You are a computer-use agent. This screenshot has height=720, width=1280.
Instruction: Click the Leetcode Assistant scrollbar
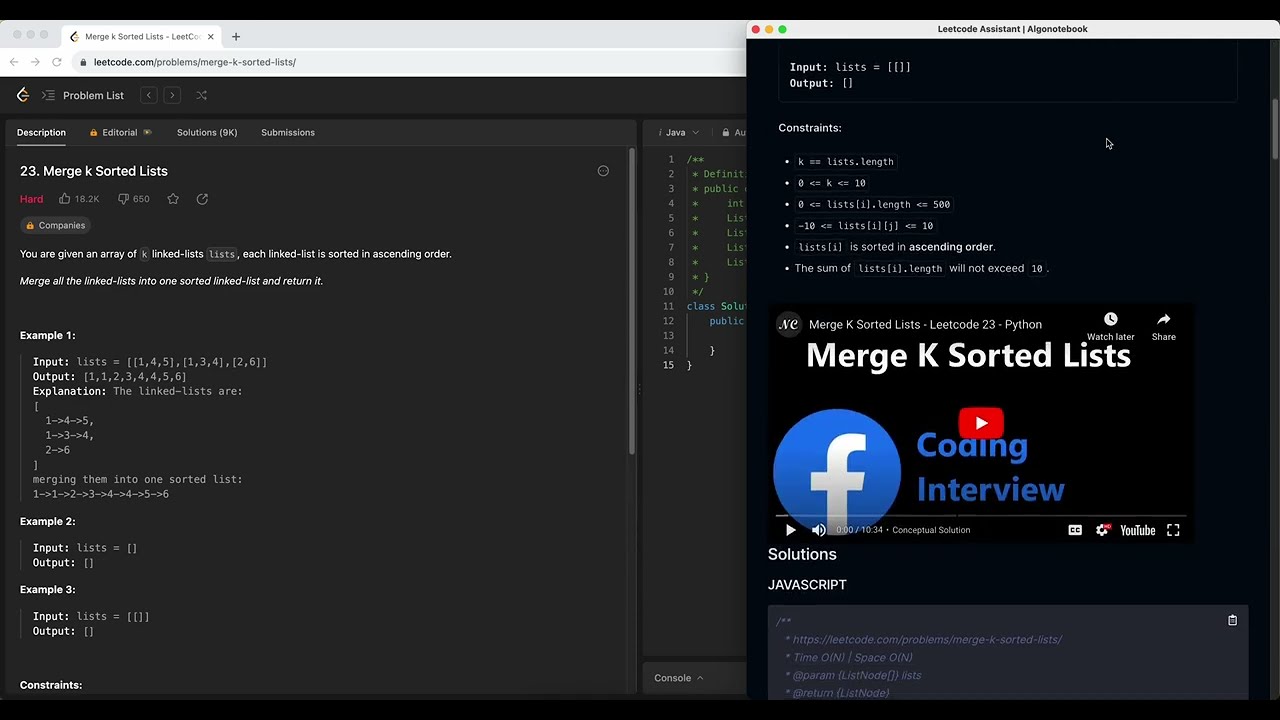(1275, 127)
